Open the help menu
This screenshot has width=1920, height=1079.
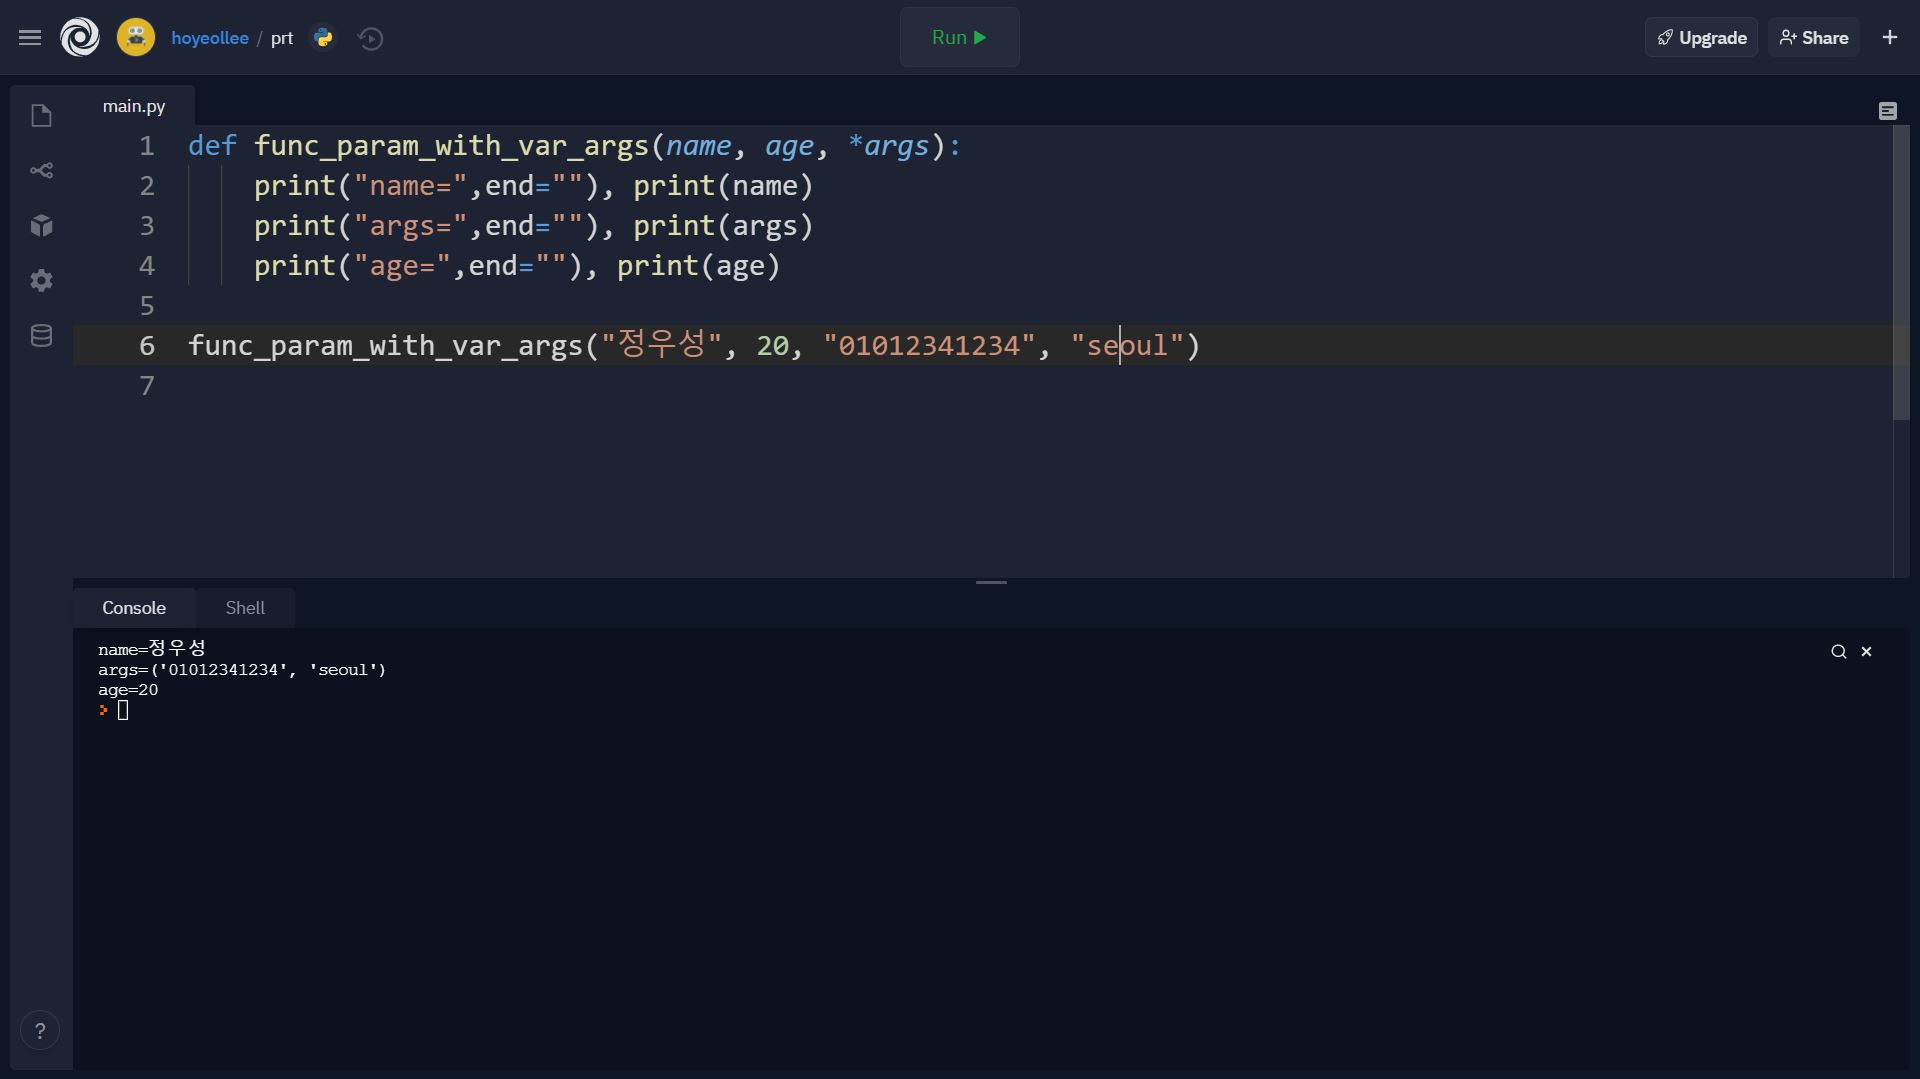pos(40,1029)
